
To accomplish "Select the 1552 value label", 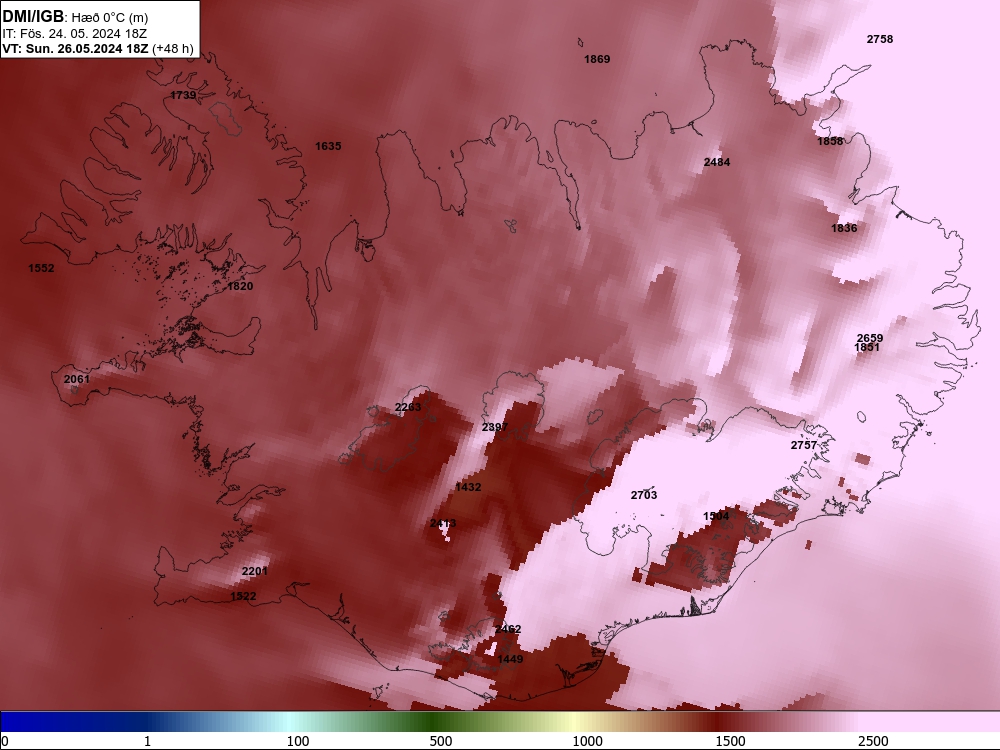I will [41, 268].
